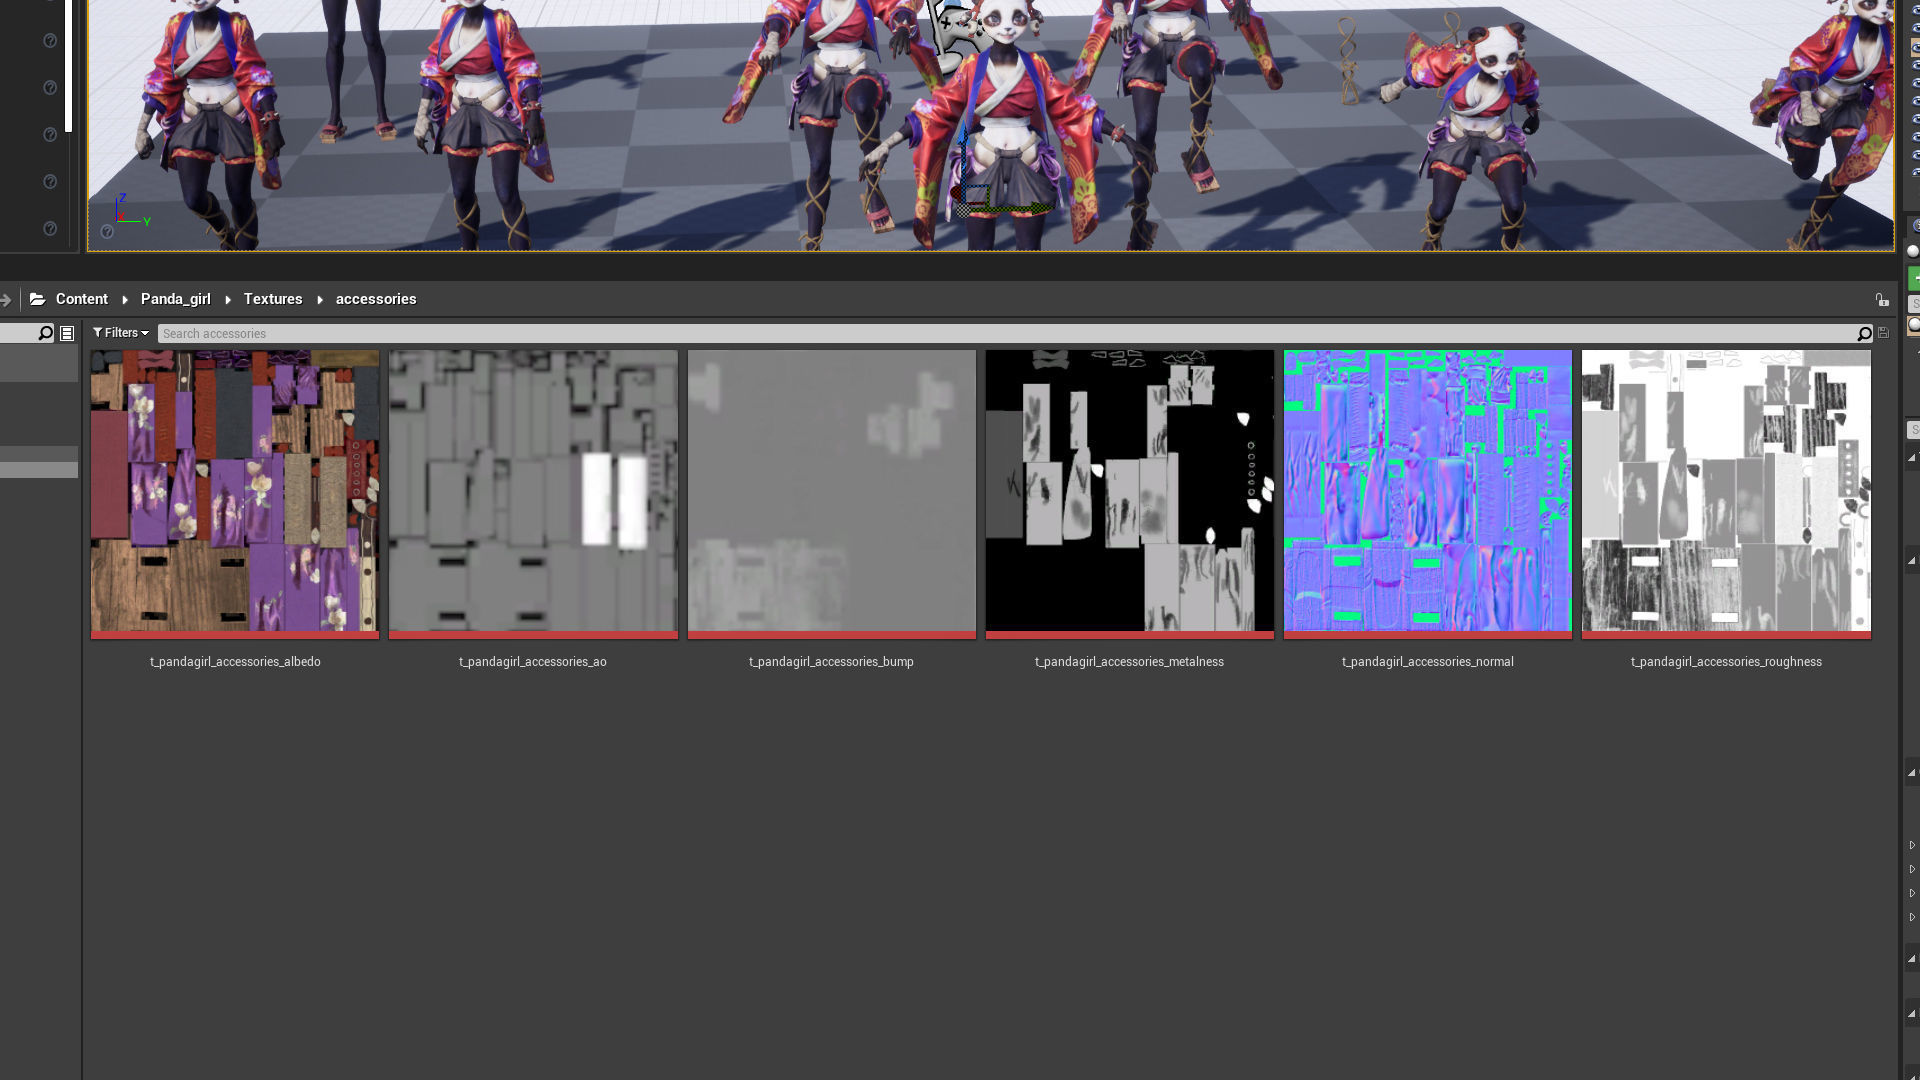Click the asset search magnifier icon

click(x=1864, y=334)
